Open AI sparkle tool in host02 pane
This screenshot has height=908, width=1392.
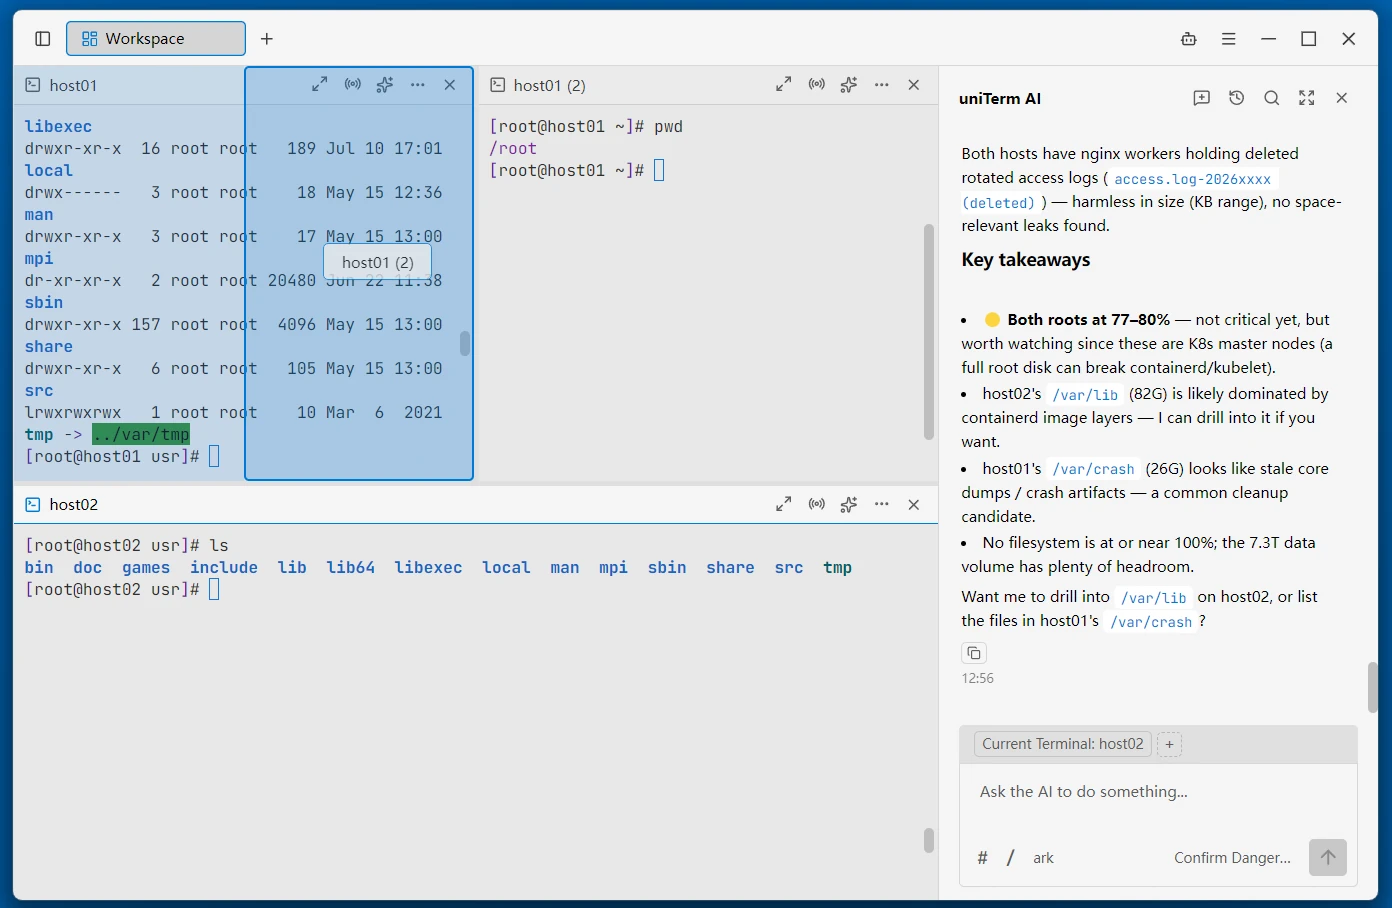tap(849, 504)
